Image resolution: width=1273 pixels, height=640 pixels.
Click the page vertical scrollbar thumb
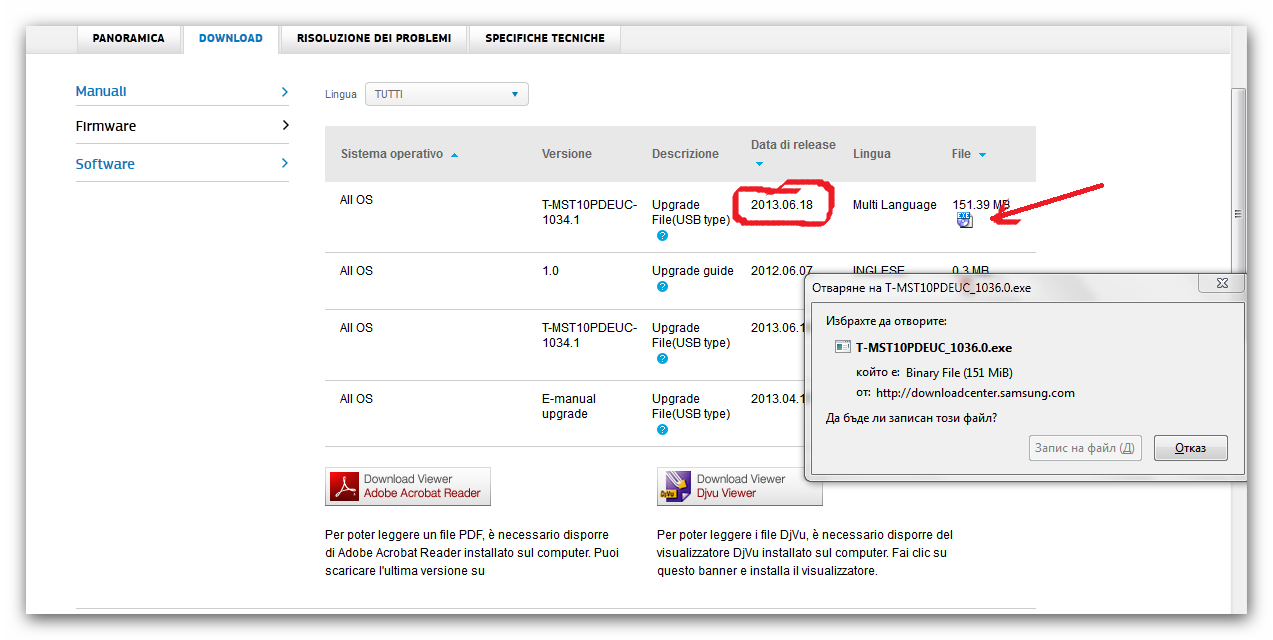click(x=1238, y=180)
